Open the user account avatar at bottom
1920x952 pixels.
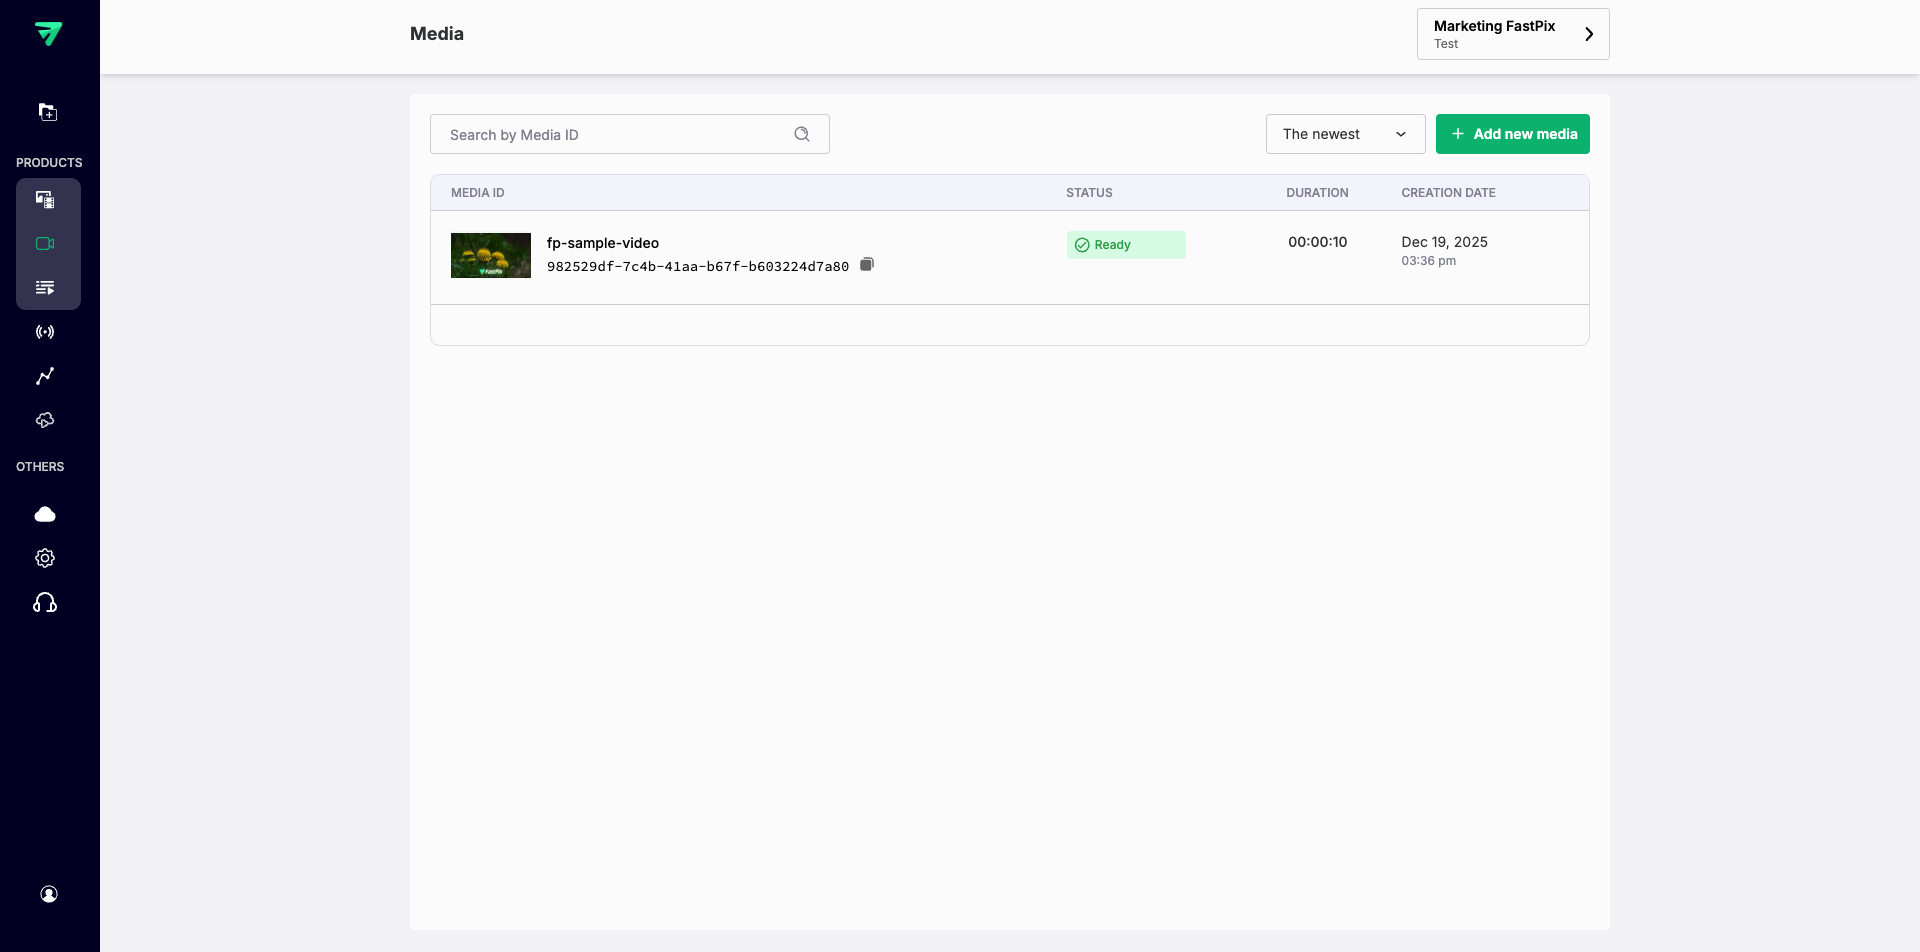pyautogui.click(x=49, y=893)
